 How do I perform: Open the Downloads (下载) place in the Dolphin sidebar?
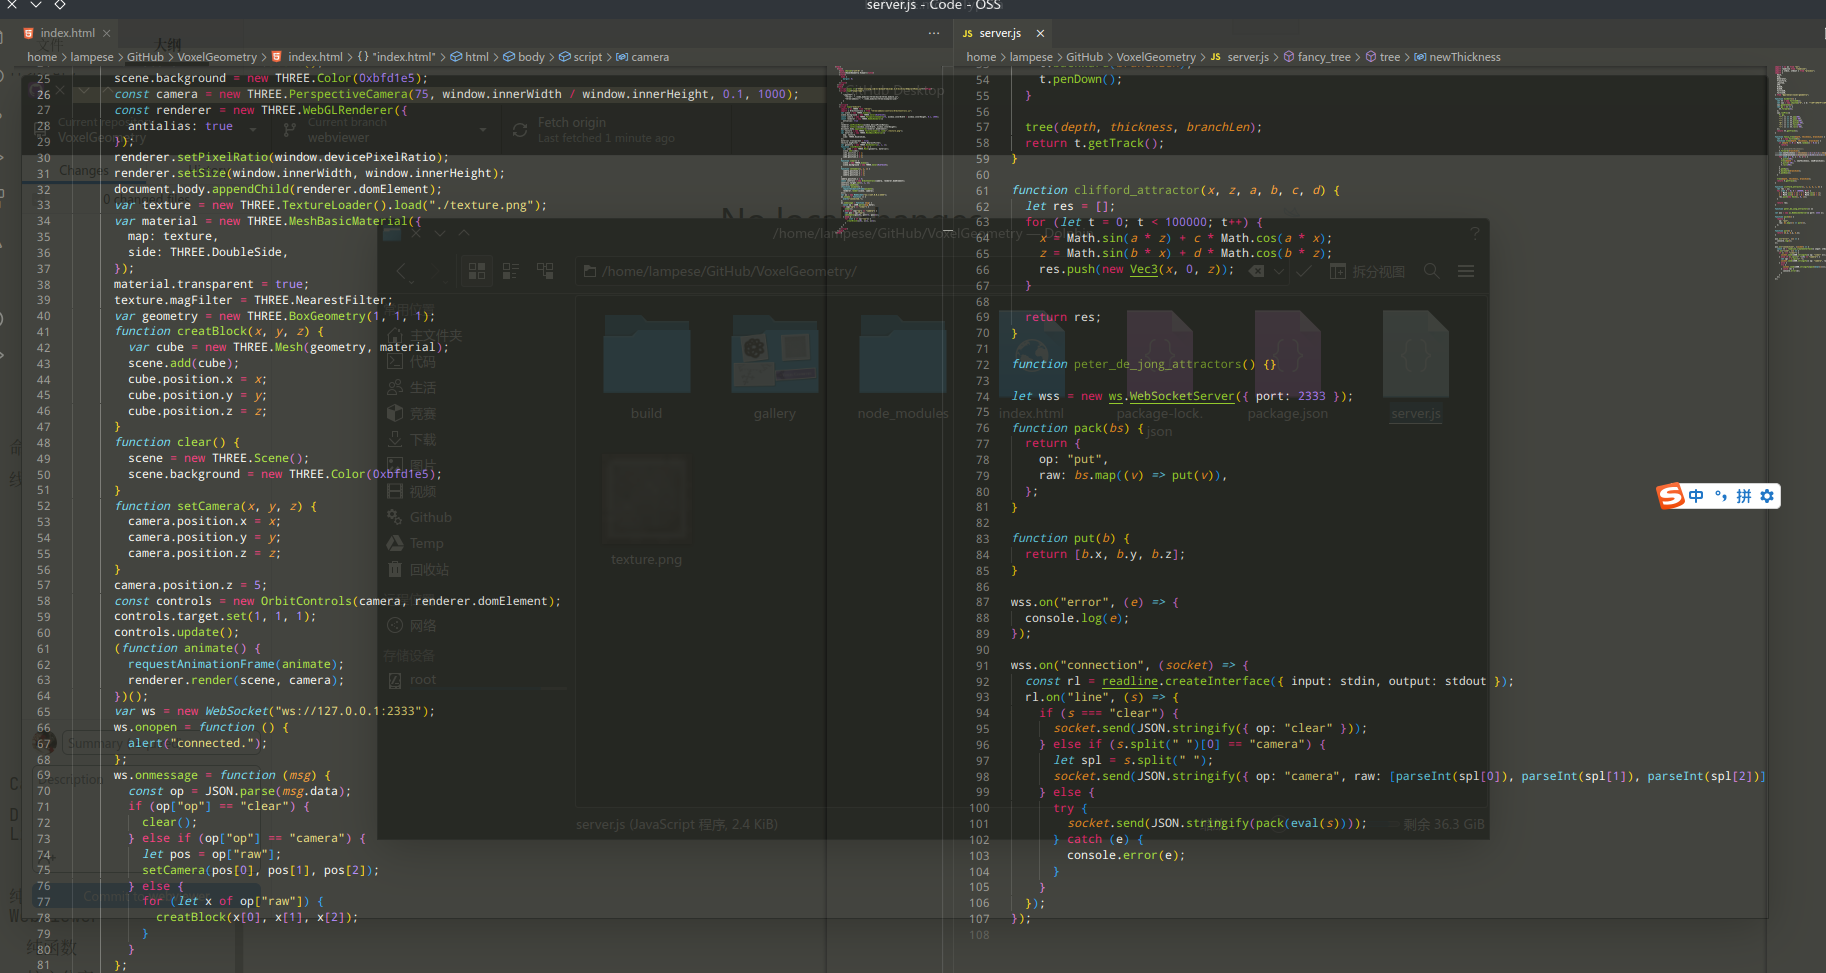pyautogui.click(x=412, y=439)
